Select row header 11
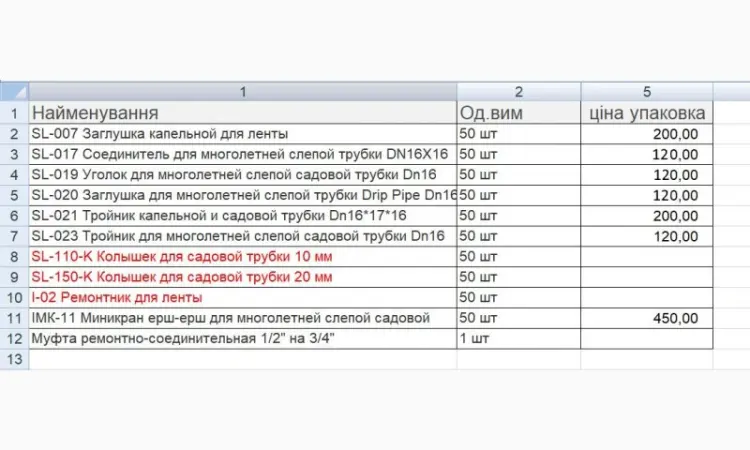Image resolution: width=750 pixels, height=450 pixels. pos(14,318)
